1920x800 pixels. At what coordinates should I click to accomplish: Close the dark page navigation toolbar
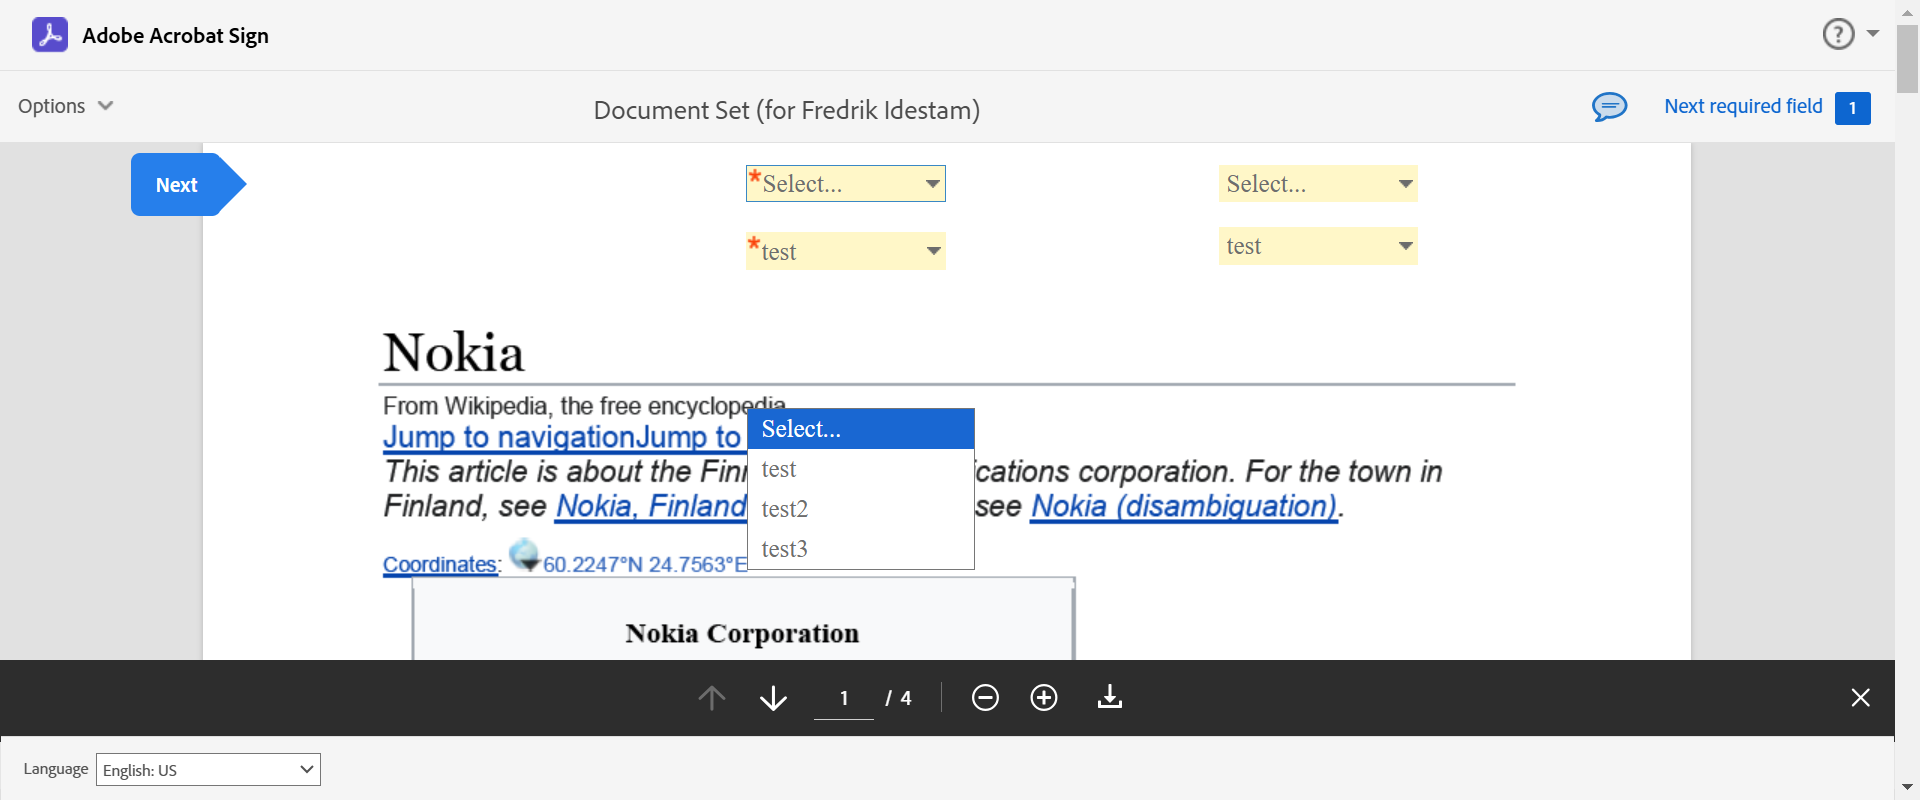[x=1860, y=698]
